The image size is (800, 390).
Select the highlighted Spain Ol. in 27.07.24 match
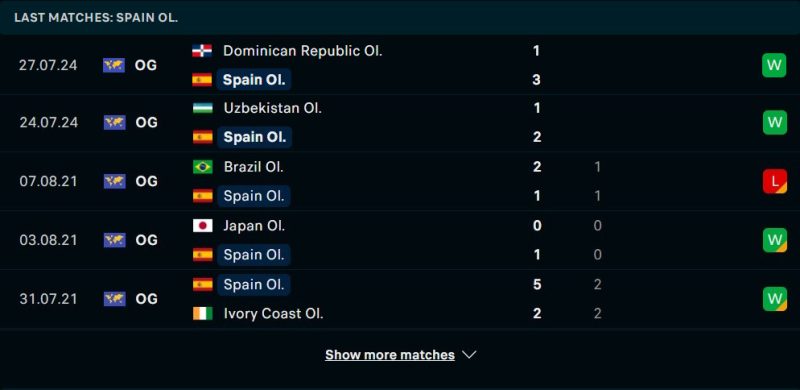254,80
